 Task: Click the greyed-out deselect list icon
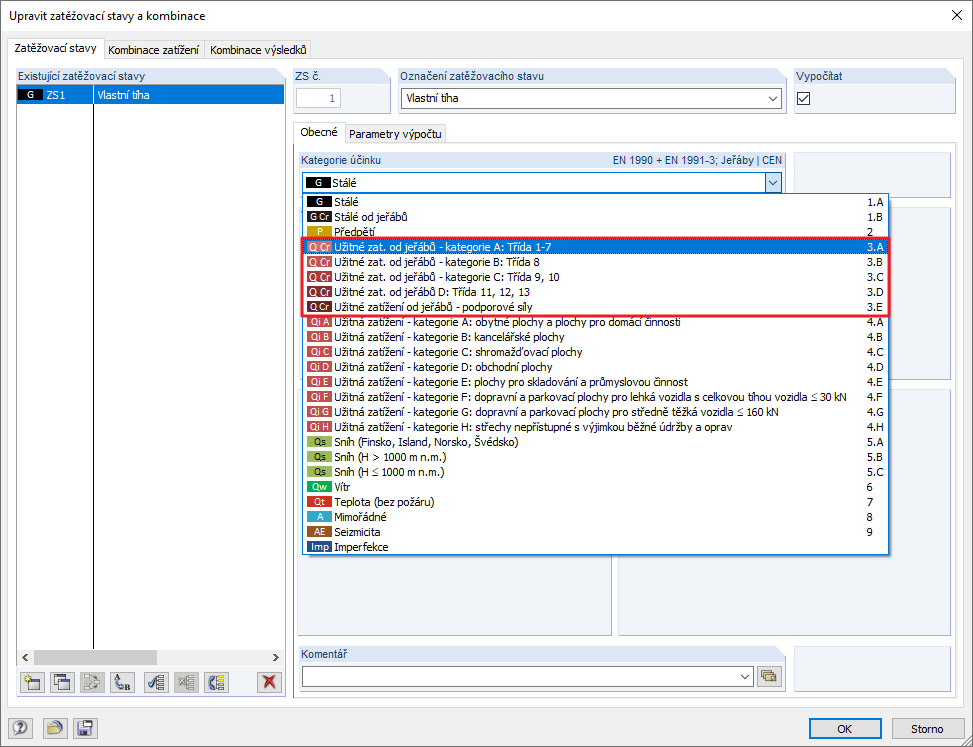(186, 682)
